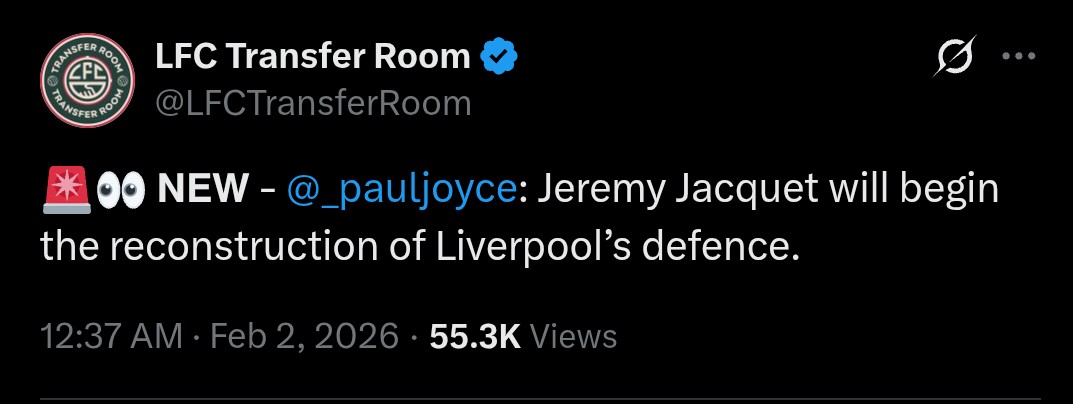Click the Feb 2, 2026 date

[305, 336]
